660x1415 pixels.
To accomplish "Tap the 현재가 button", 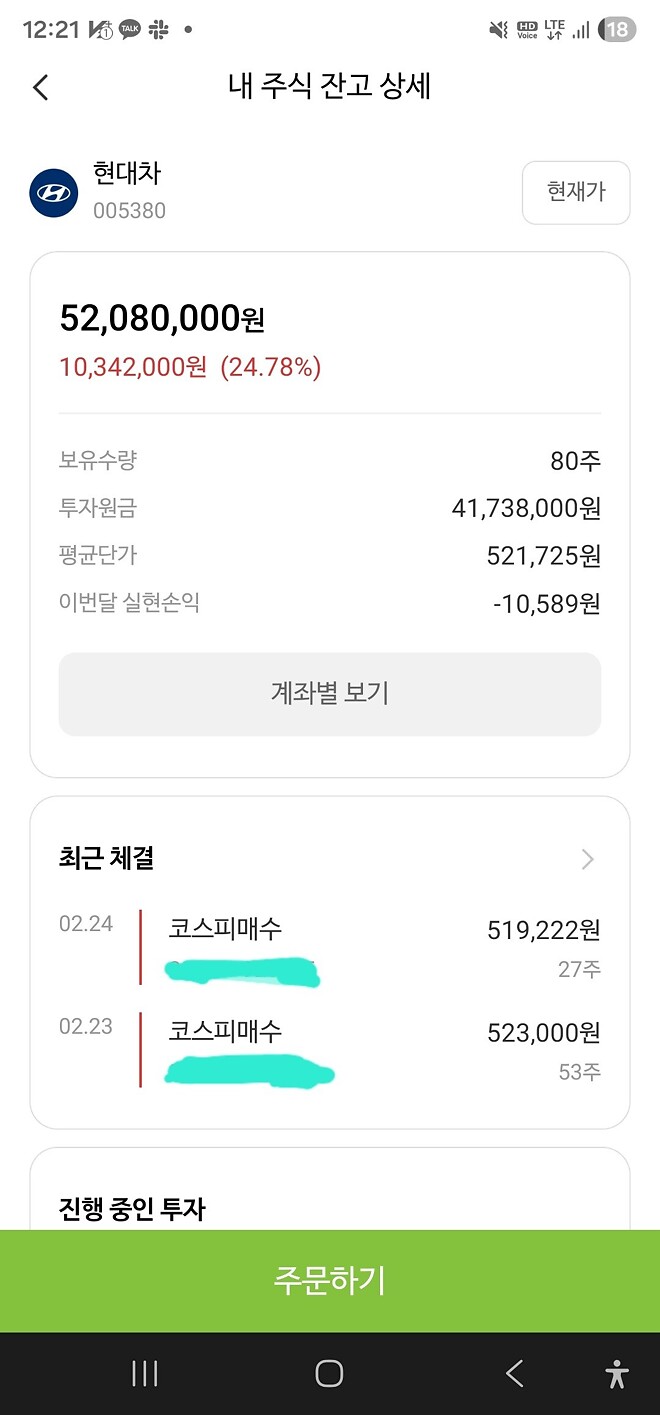I will click(x=576, y=192).
